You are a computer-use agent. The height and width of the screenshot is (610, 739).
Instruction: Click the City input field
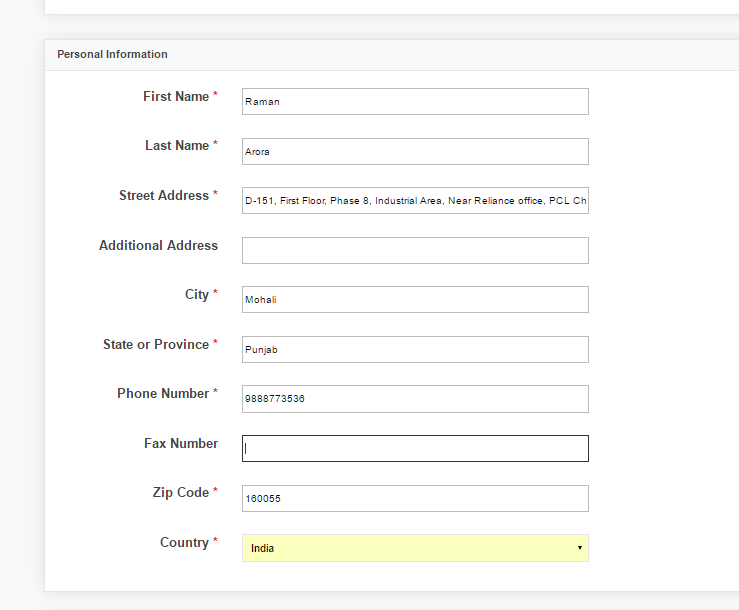click(x=415, y=299)
